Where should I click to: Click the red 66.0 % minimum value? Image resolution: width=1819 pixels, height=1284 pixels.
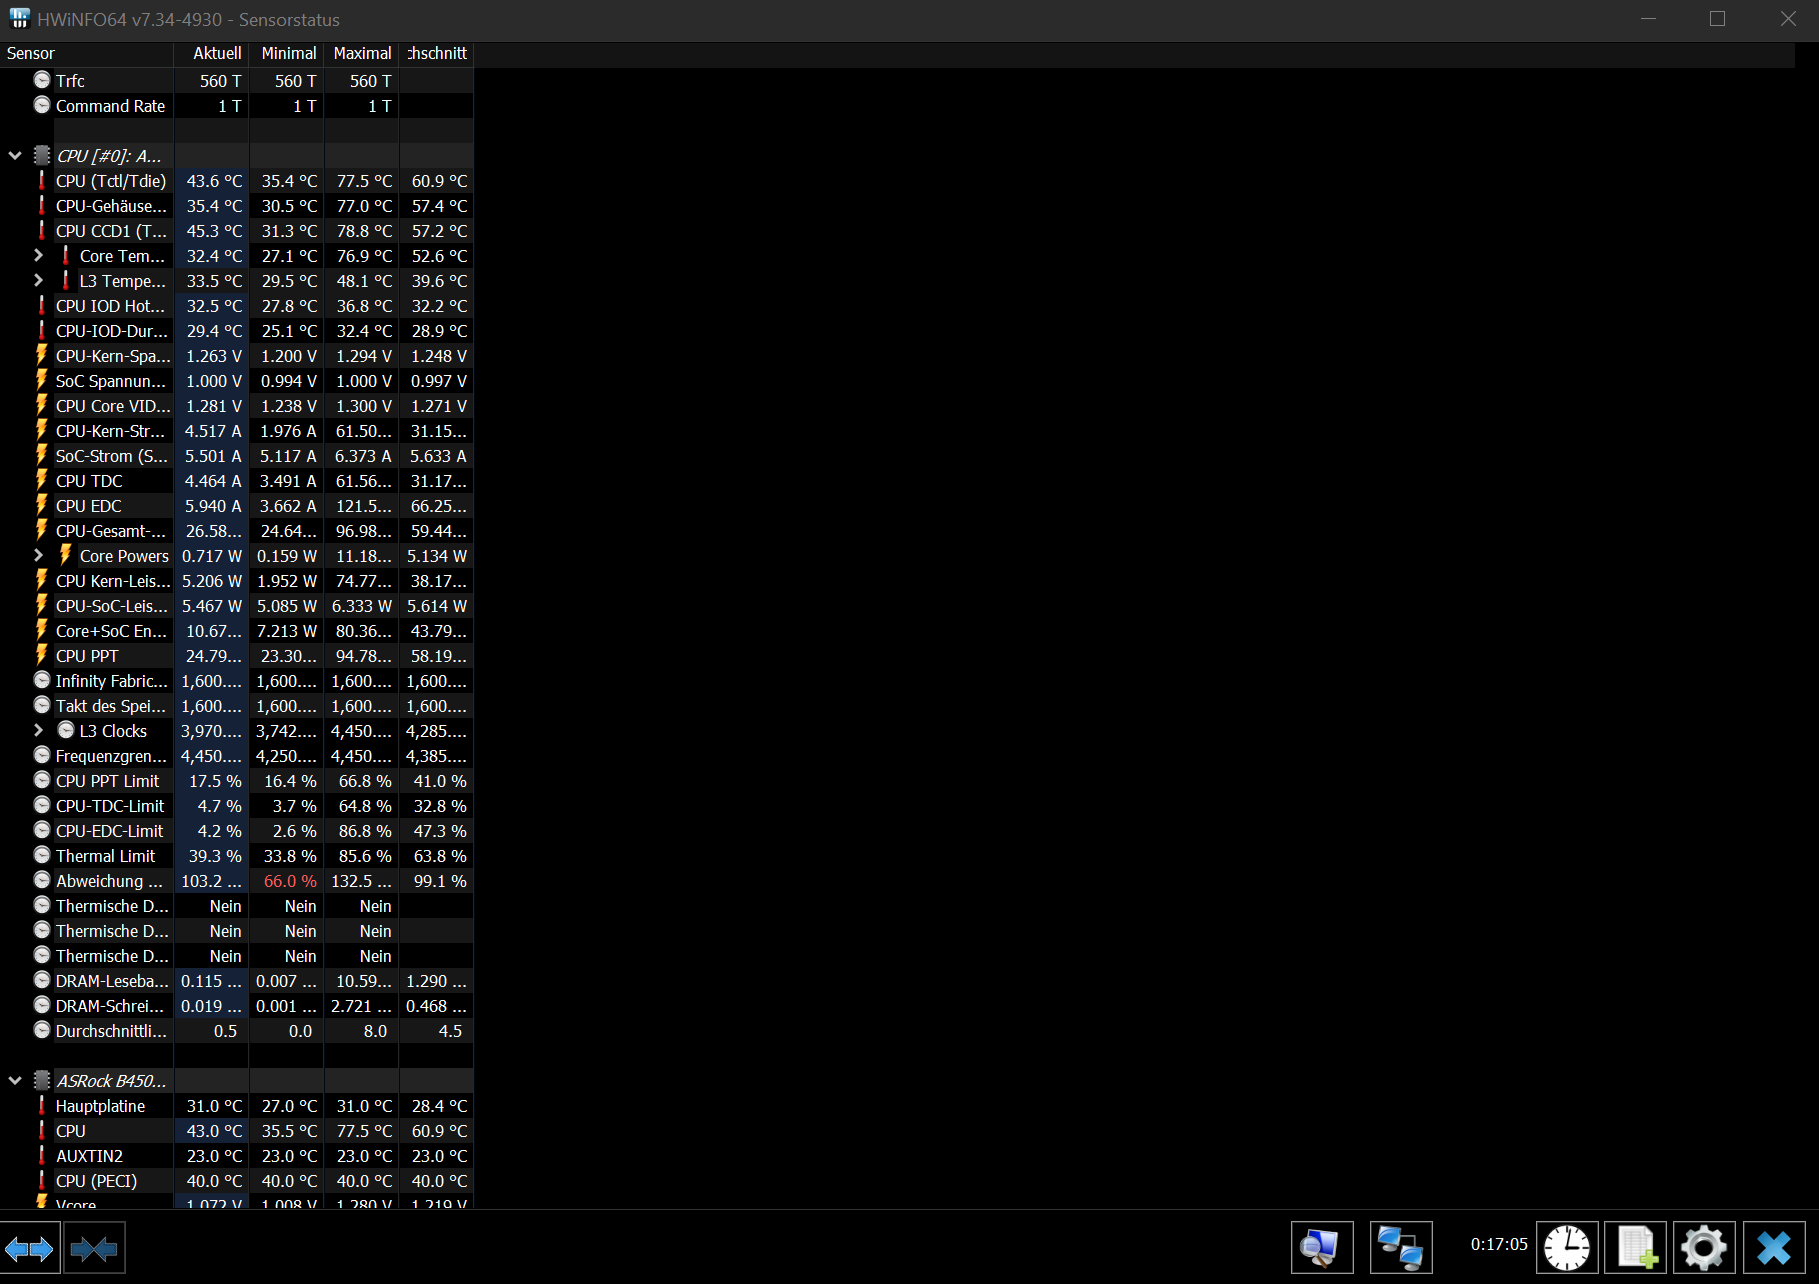(290, 881)
